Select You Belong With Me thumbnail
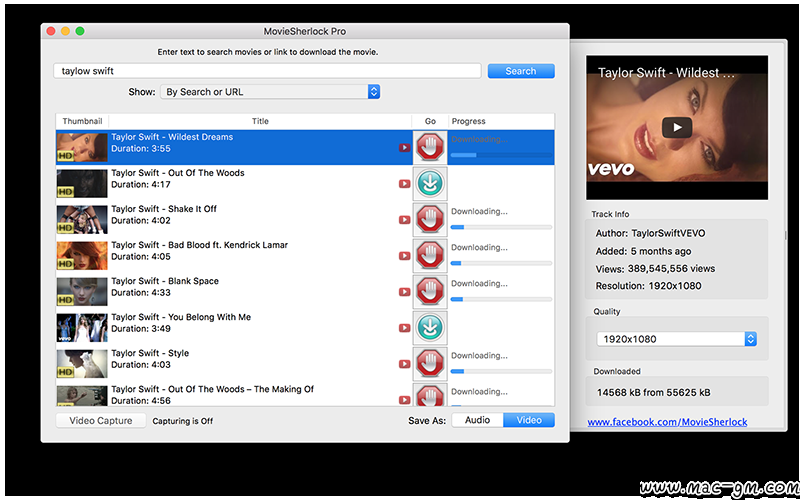800x500 pixels. (x=82, y=328)
